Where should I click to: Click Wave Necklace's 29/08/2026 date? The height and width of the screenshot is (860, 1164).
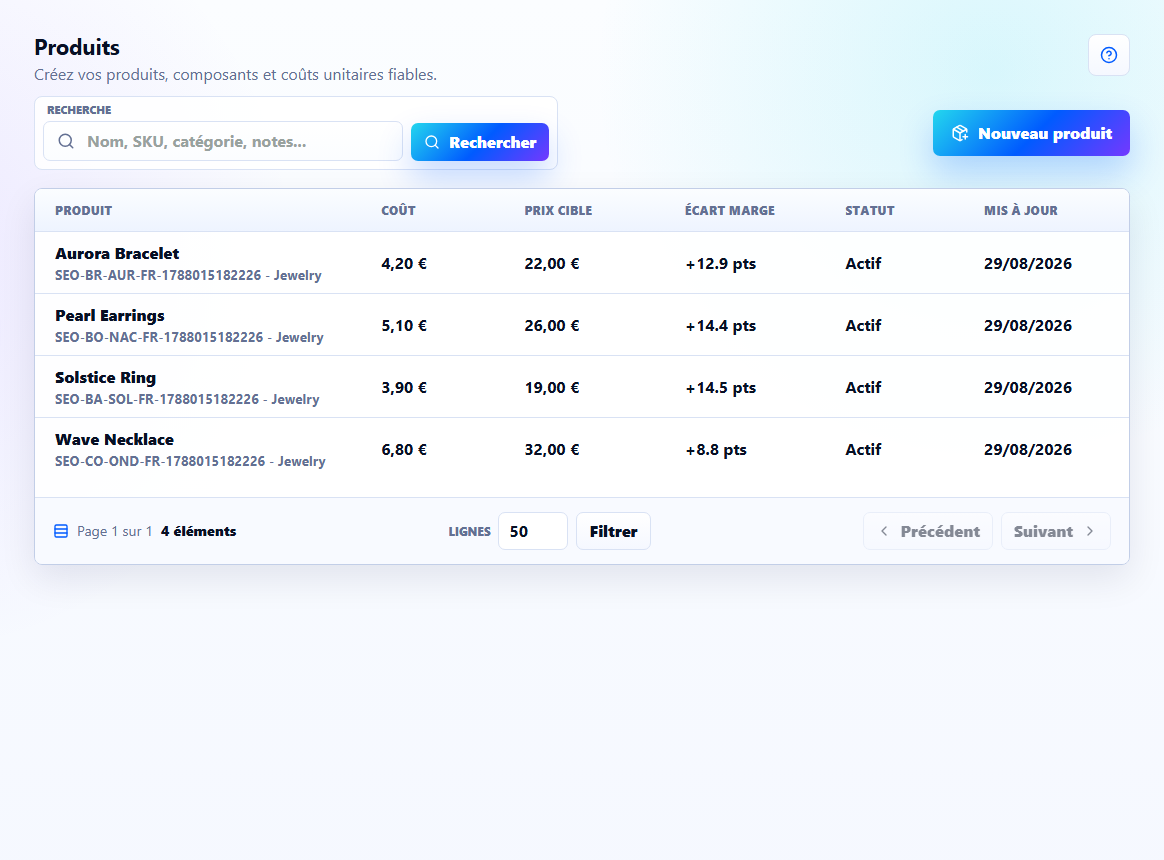pyautogui.click(x=1028, y=450)
